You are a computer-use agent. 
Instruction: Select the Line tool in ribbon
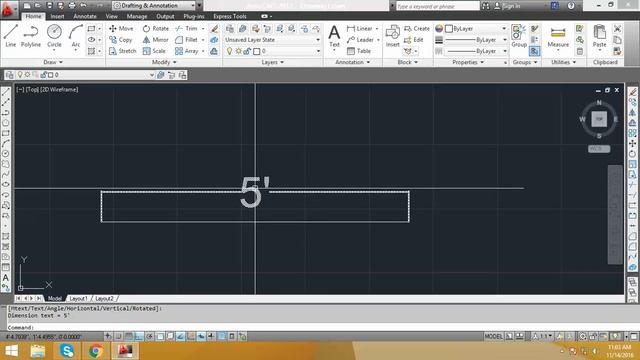click(11, 36)
